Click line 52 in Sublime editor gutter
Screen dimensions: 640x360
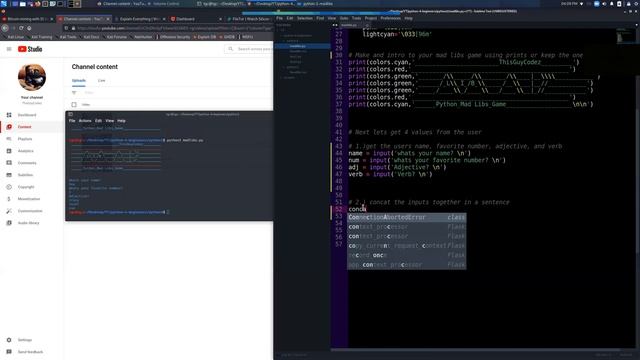click(338, 209)
